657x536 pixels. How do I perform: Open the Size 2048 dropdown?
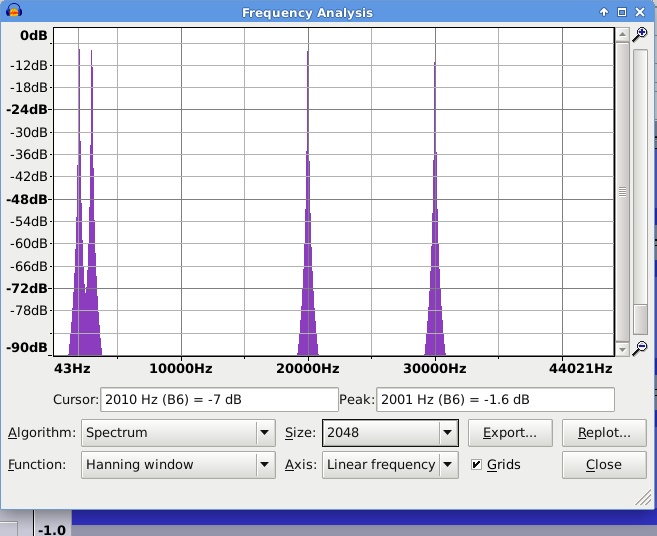coord(390,433)
